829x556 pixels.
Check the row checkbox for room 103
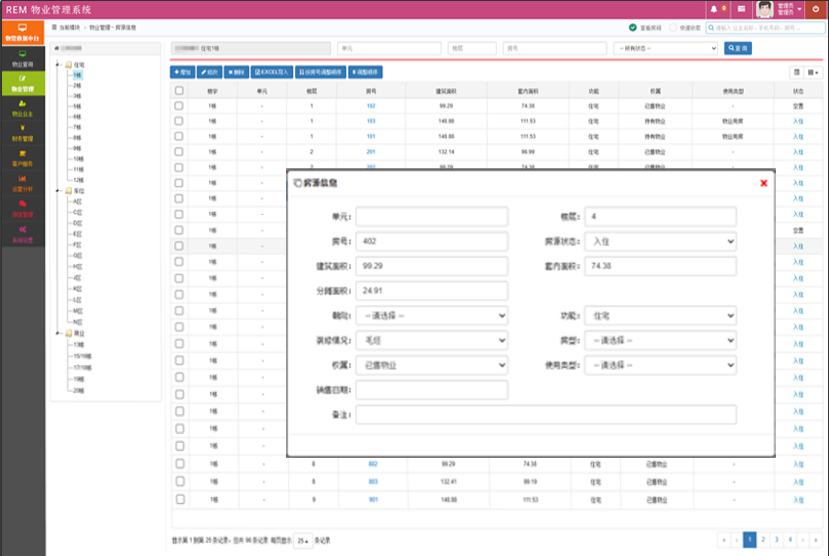pos(179,121)
